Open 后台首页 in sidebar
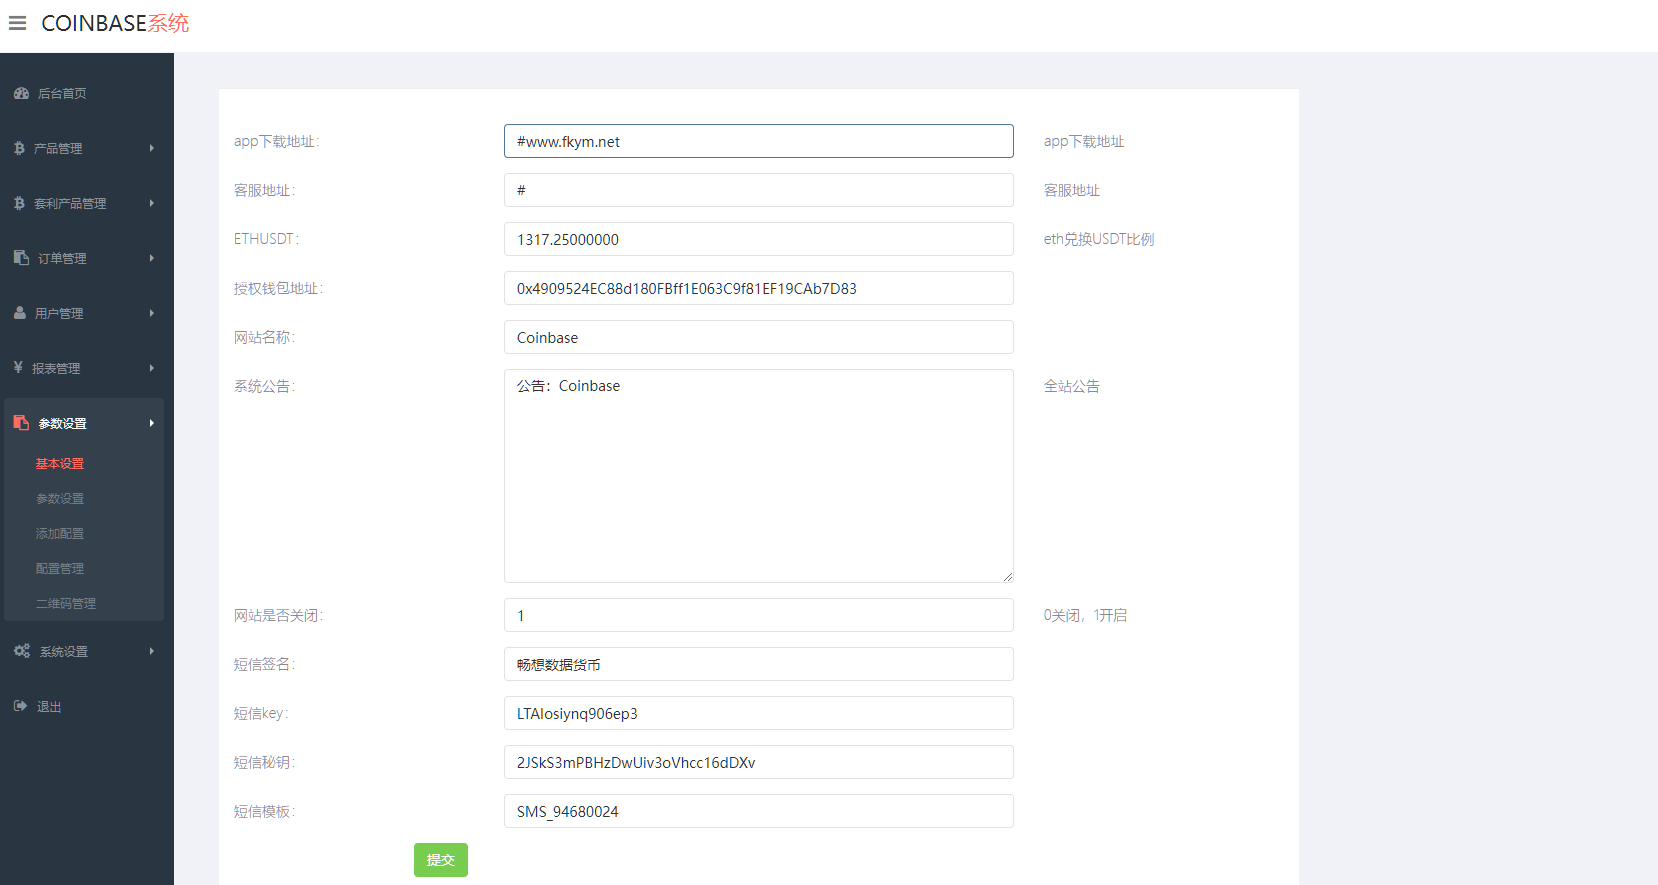The width and height of the screenshot is (1658, 885). tap(62, 93)
